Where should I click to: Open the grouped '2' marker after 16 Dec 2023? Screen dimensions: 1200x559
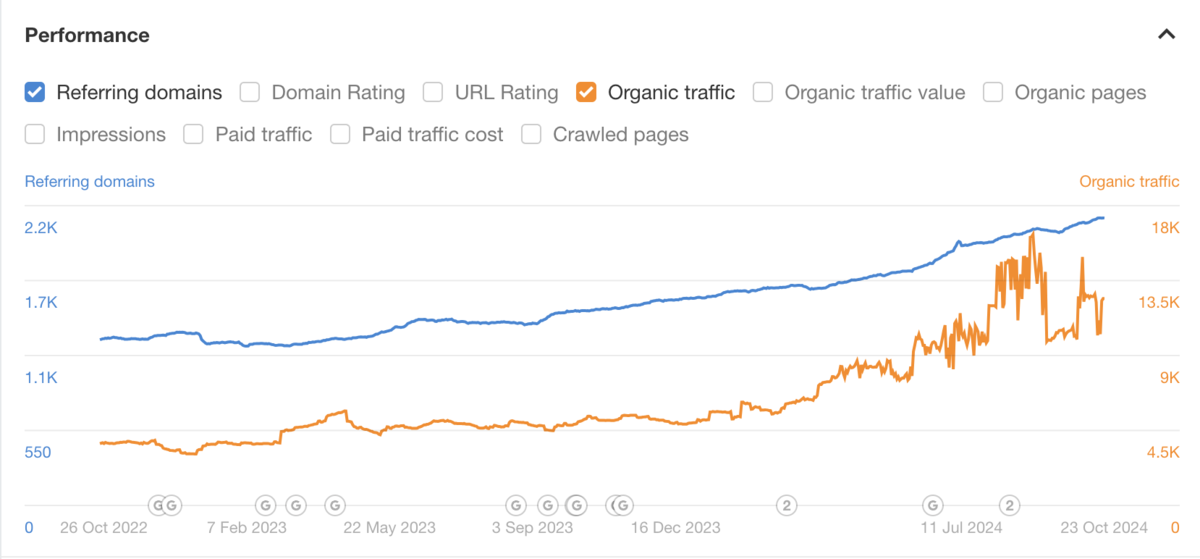click(788, 505)
